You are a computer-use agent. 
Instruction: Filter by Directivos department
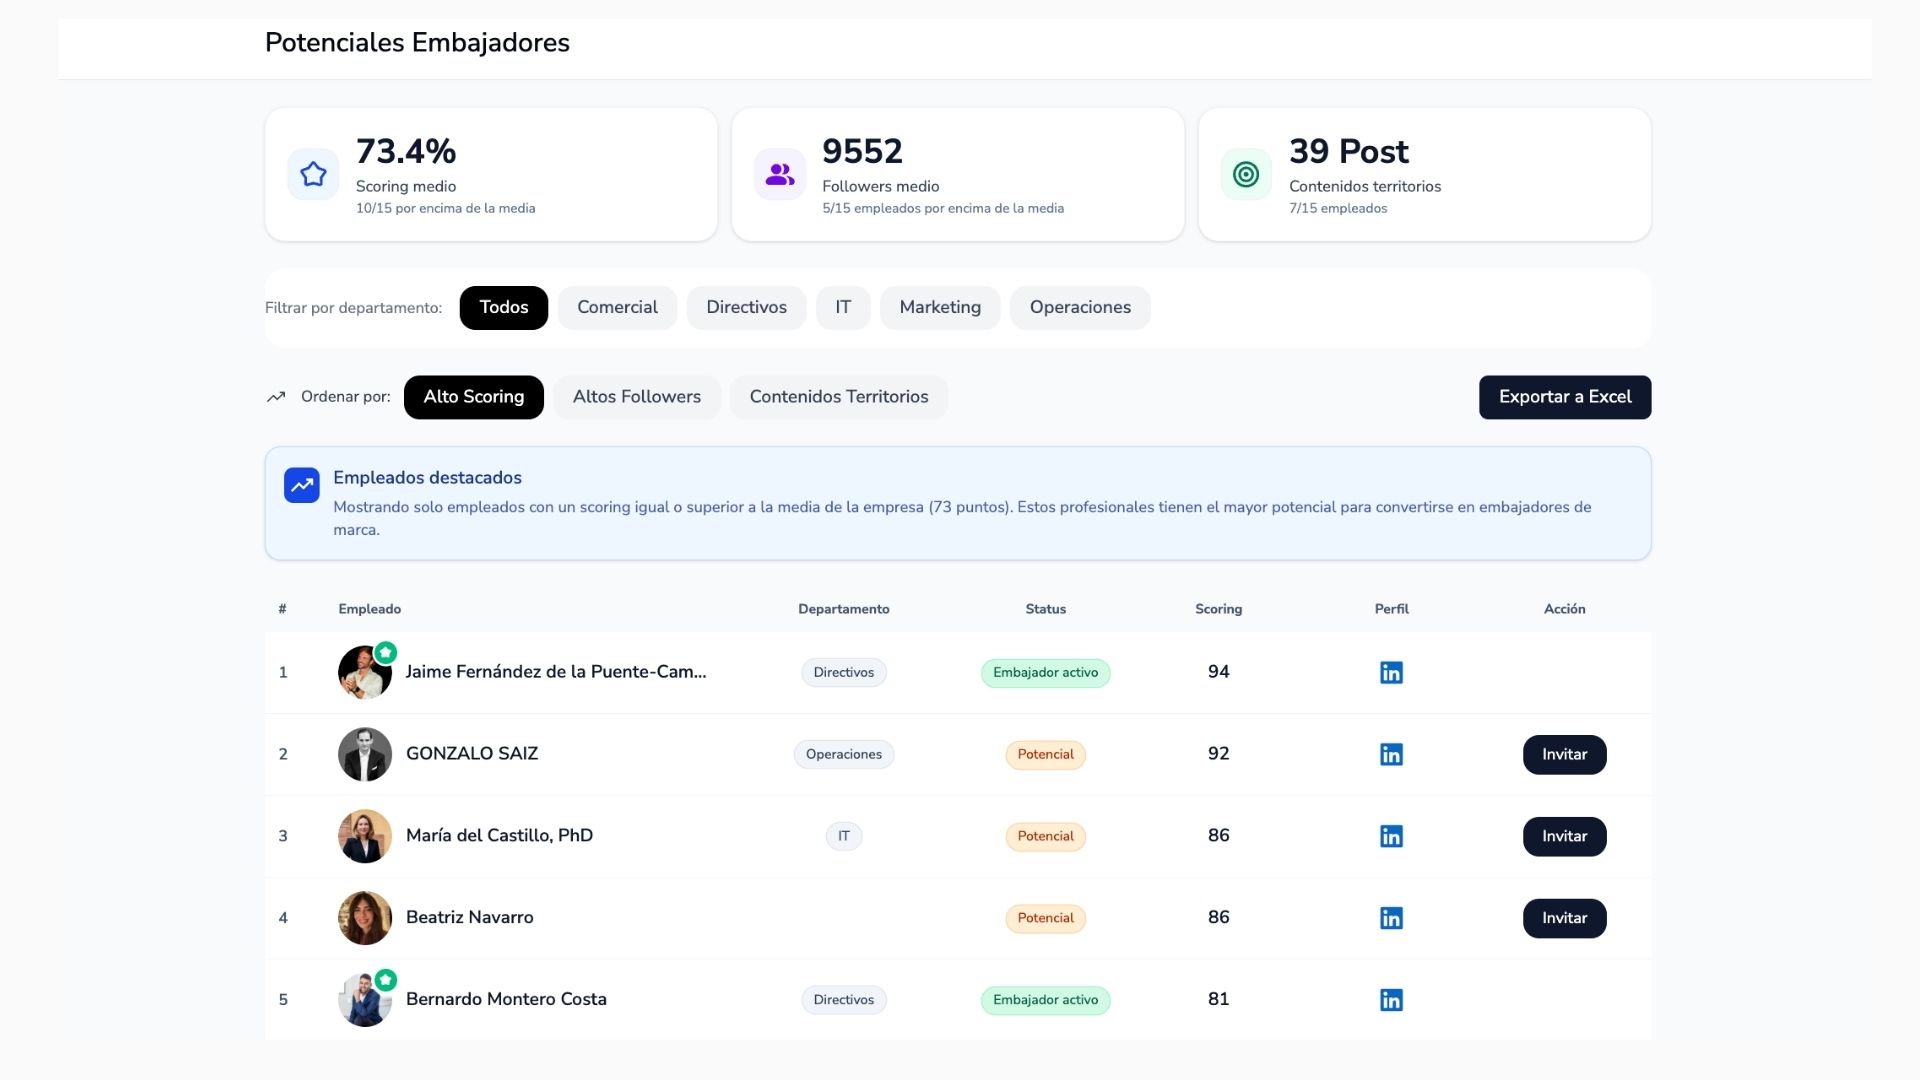coord(746,307)
